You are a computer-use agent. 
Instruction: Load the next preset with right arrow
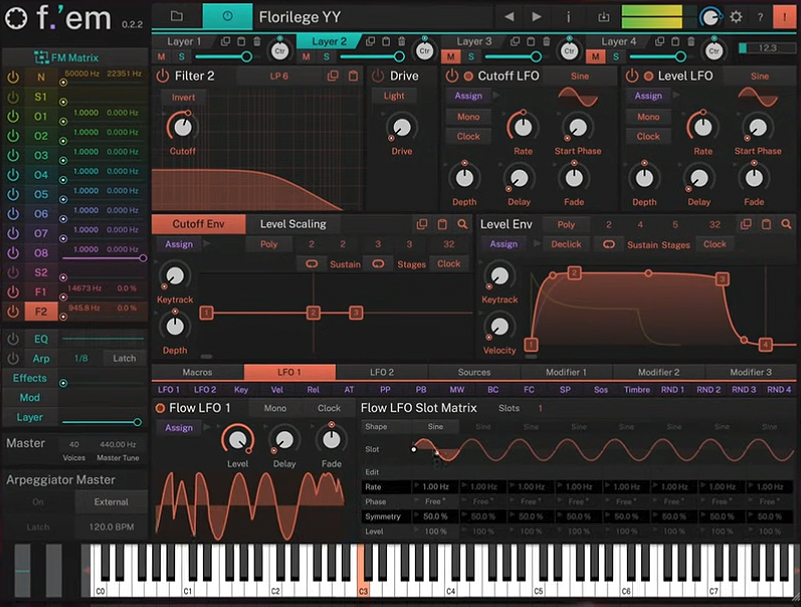pos(536,17)
